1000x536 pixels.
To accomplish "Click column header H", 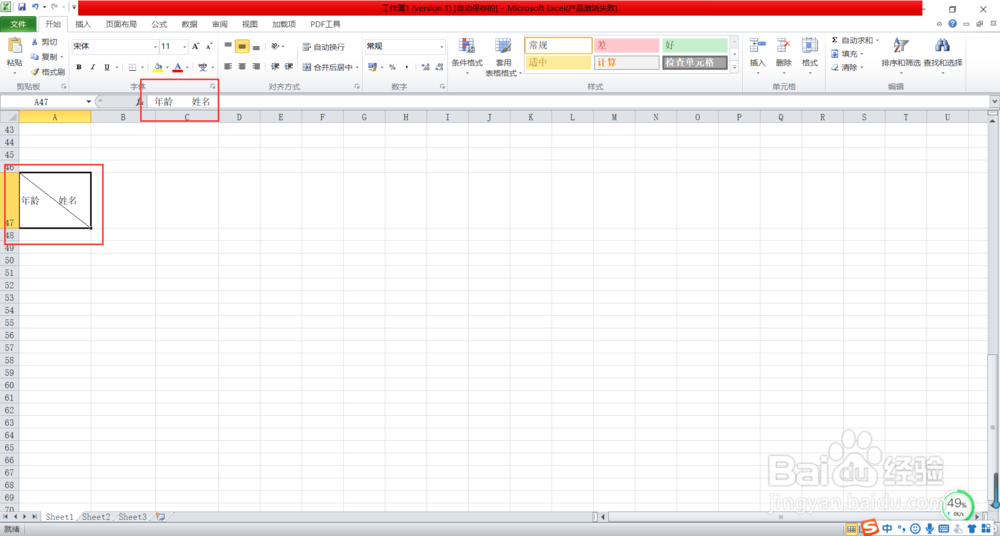I will (x=406, y=117).
